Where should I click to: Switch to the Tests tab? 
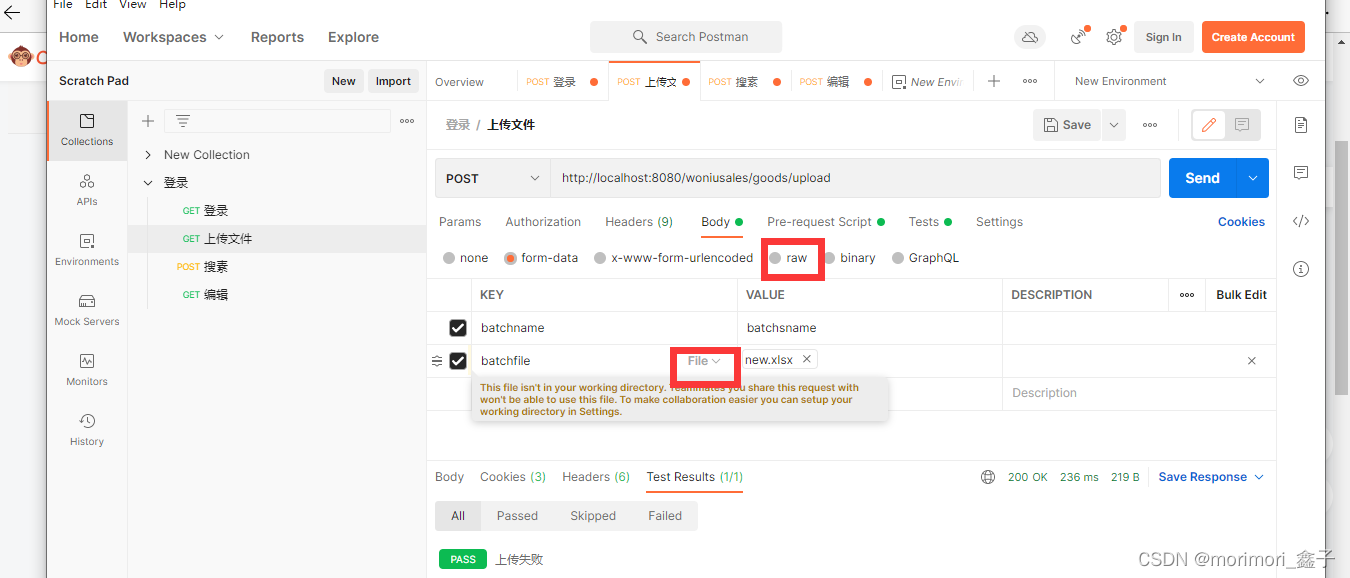click(930, 222)
